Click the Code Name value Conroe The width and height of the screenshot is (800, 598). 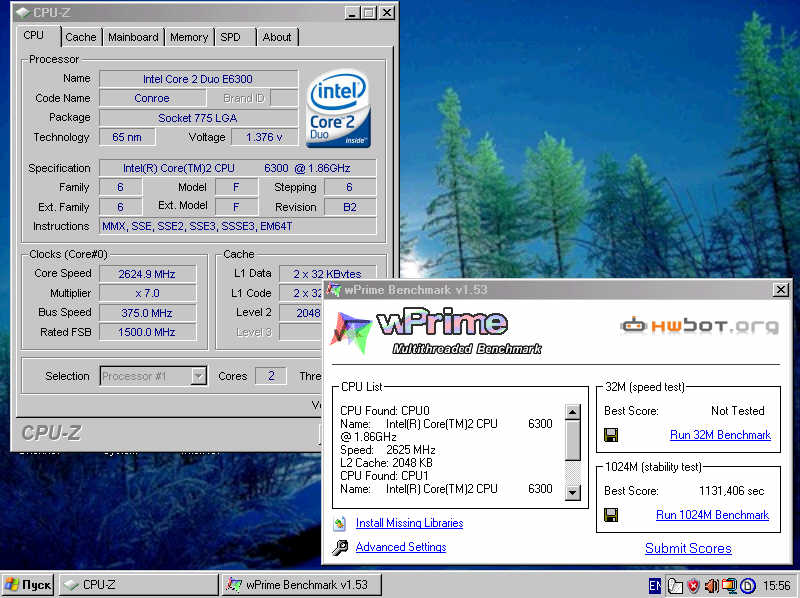click(x=152, y=98)
